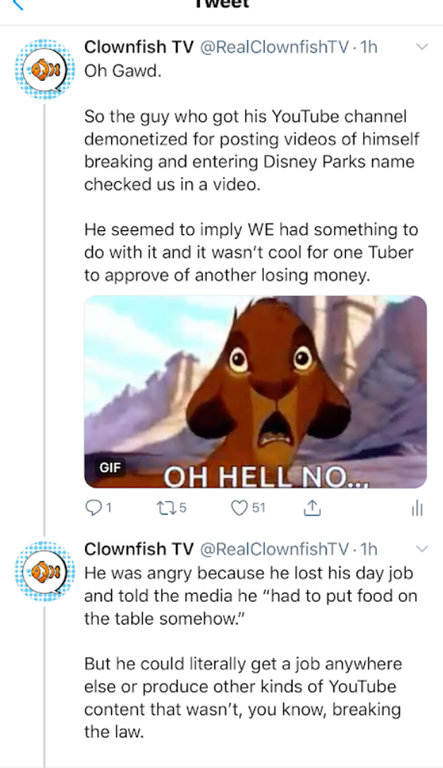View tweet analytics bar chart icon
Screen dimensions: 443x768
(417, 509)
